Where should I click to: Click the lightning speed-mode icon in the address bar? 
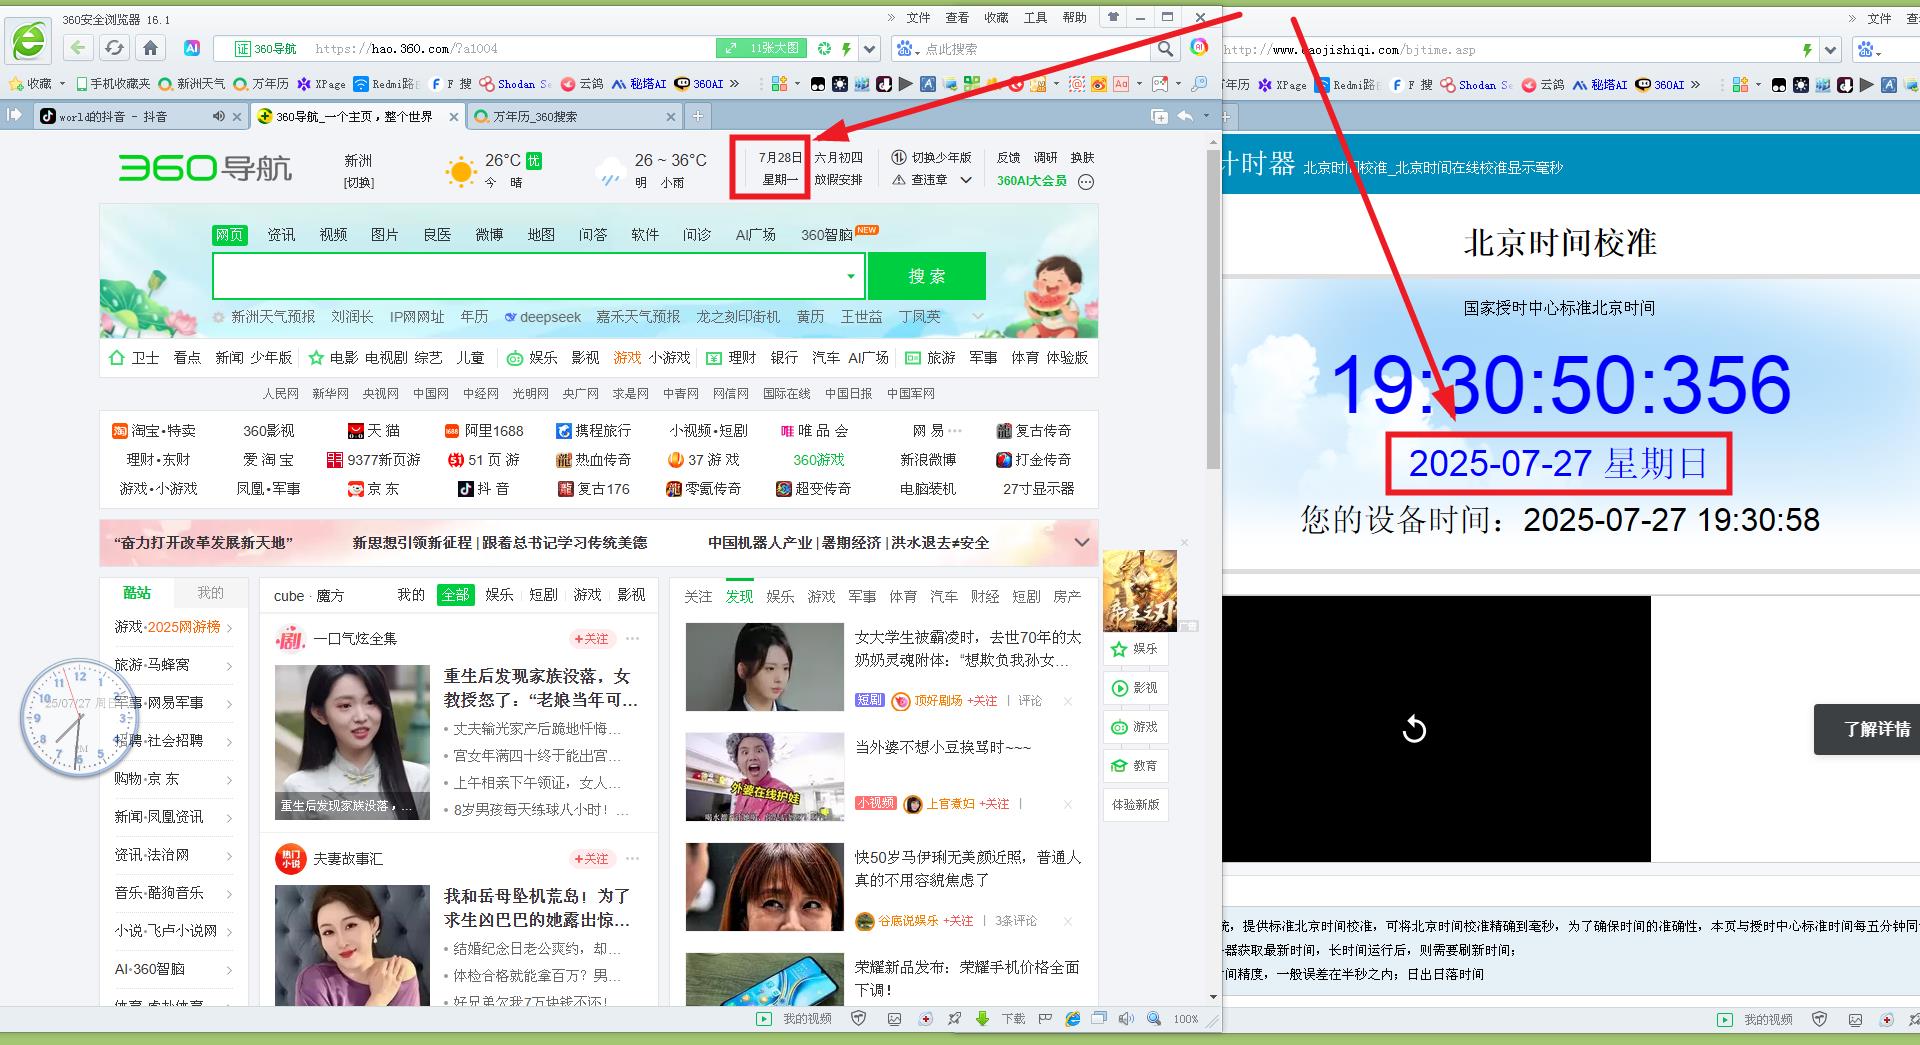[x=846, y=48]
